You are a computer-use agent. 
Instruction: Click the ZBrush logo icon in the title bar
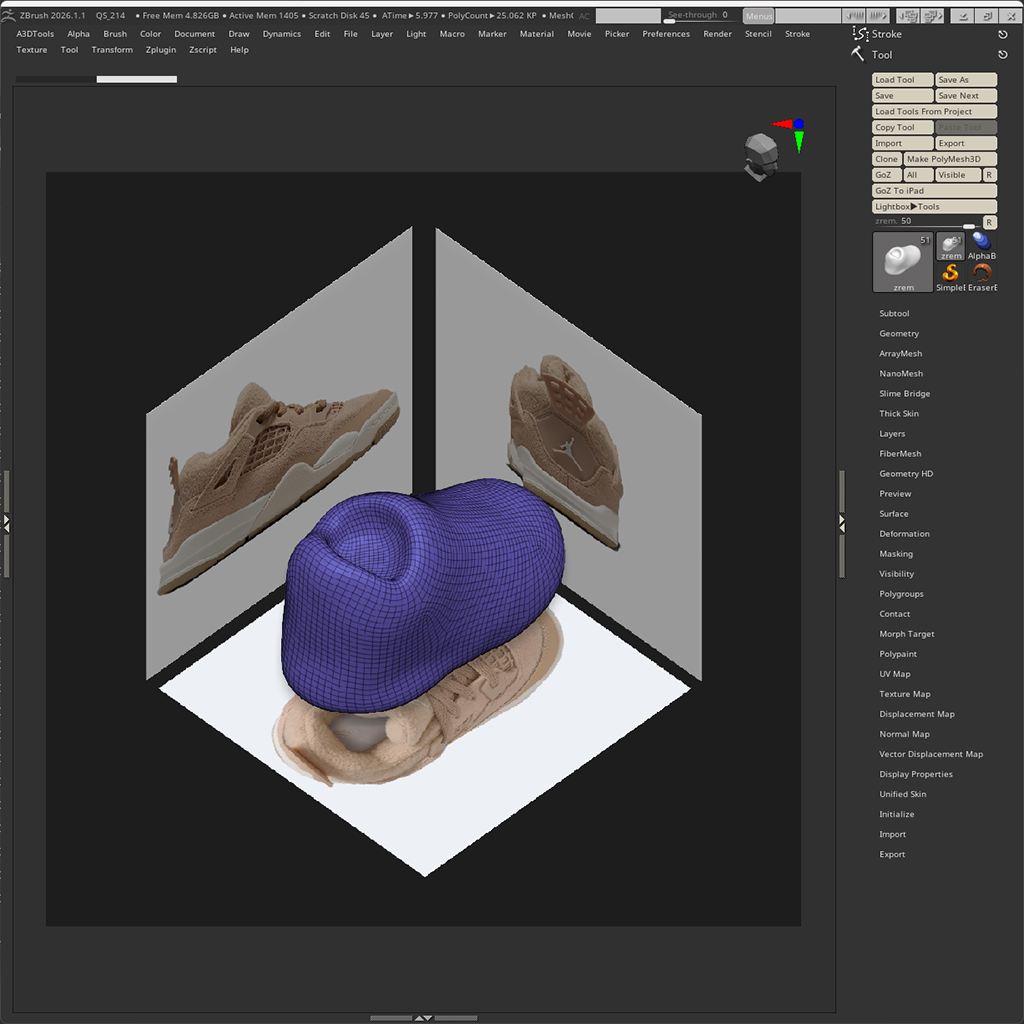8,14
